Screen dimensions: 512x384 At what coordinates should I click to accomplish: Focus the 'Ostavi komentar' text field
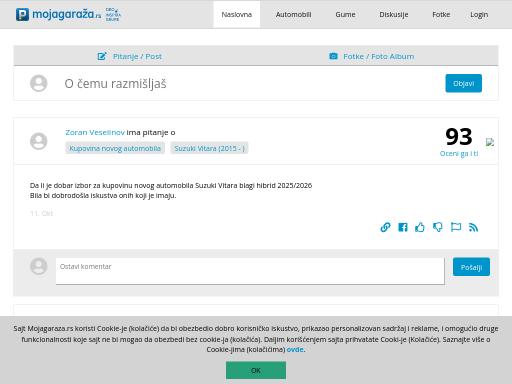(x=250, y=271)
